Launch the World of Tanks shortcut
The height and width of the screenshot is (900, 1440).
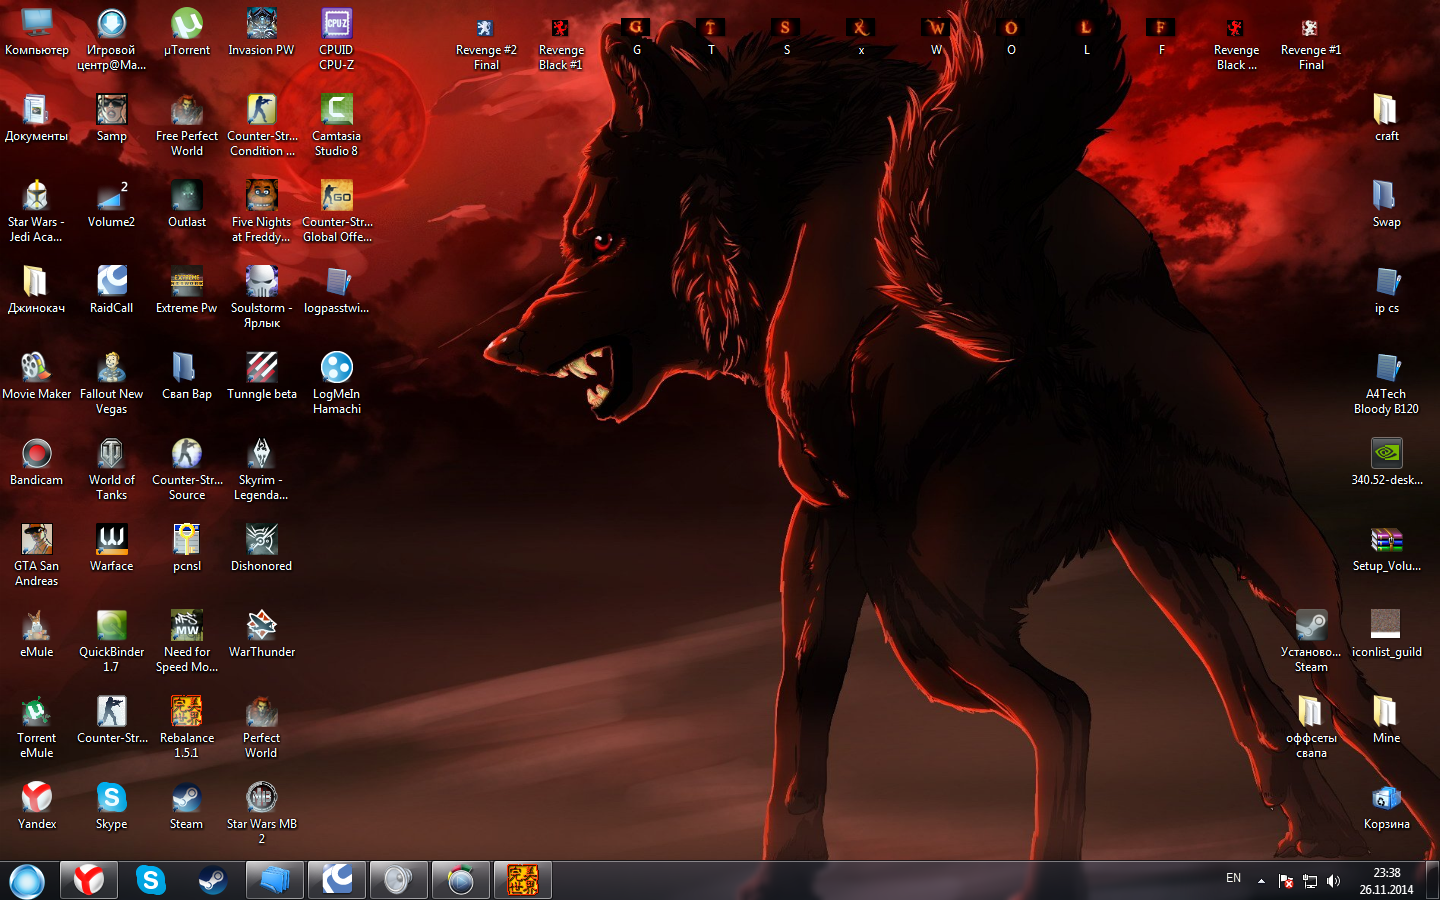[x=111, y=470]
